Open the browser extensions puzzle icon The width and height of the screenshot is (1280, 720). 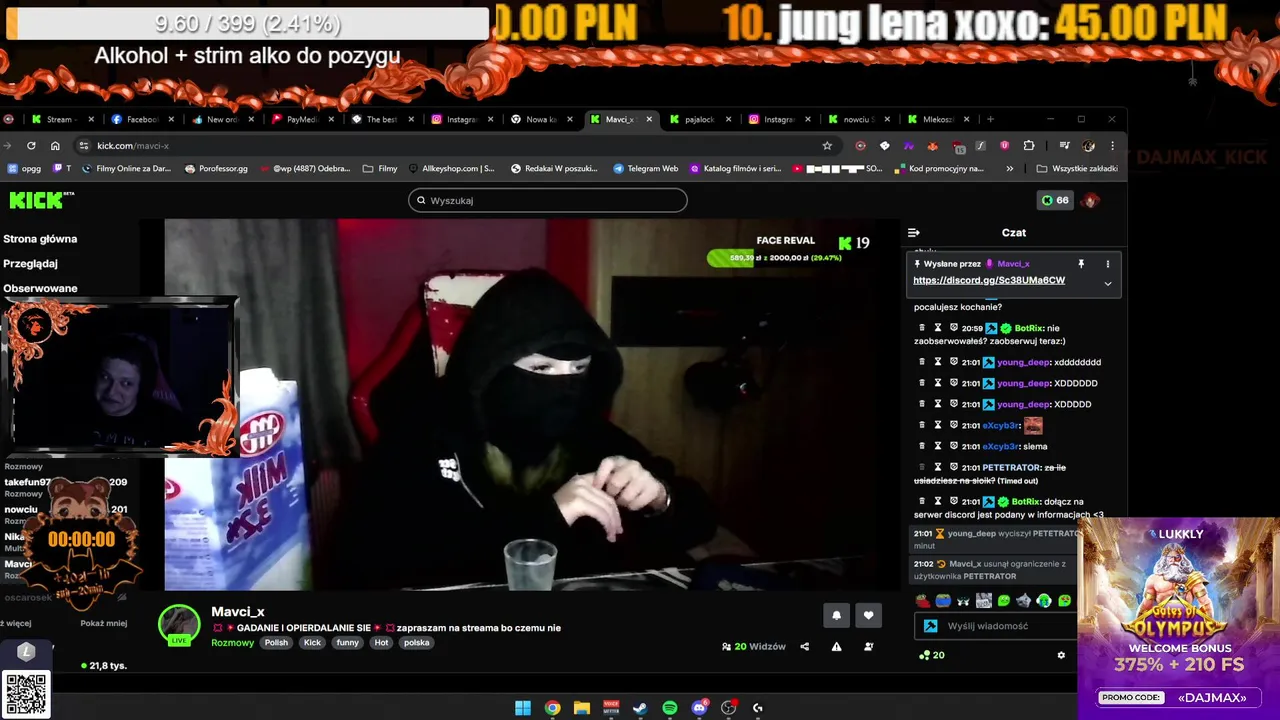click(1028, 146)
